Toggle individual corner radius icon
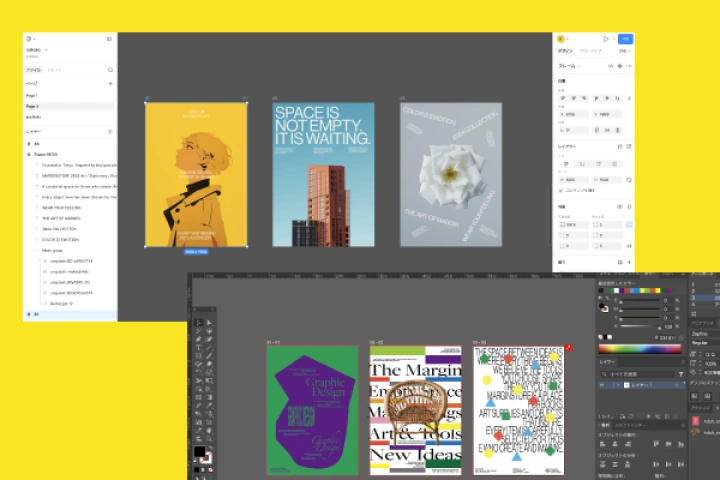The width and height of the screenshot is (720, 480). click(629, 225)
